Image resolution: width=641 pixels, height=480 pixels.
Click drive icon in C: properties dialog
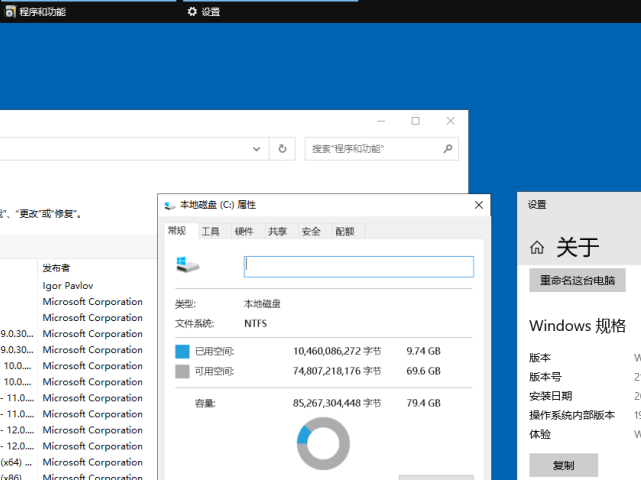coord(188,265)
